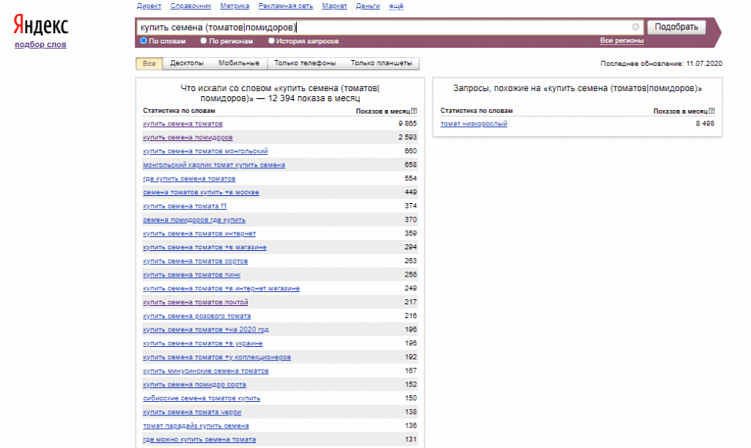Open query 'где купить семена томатов'
Image resolution: width=751 pixels, height=448 pixels.
(x=189, y=179)
